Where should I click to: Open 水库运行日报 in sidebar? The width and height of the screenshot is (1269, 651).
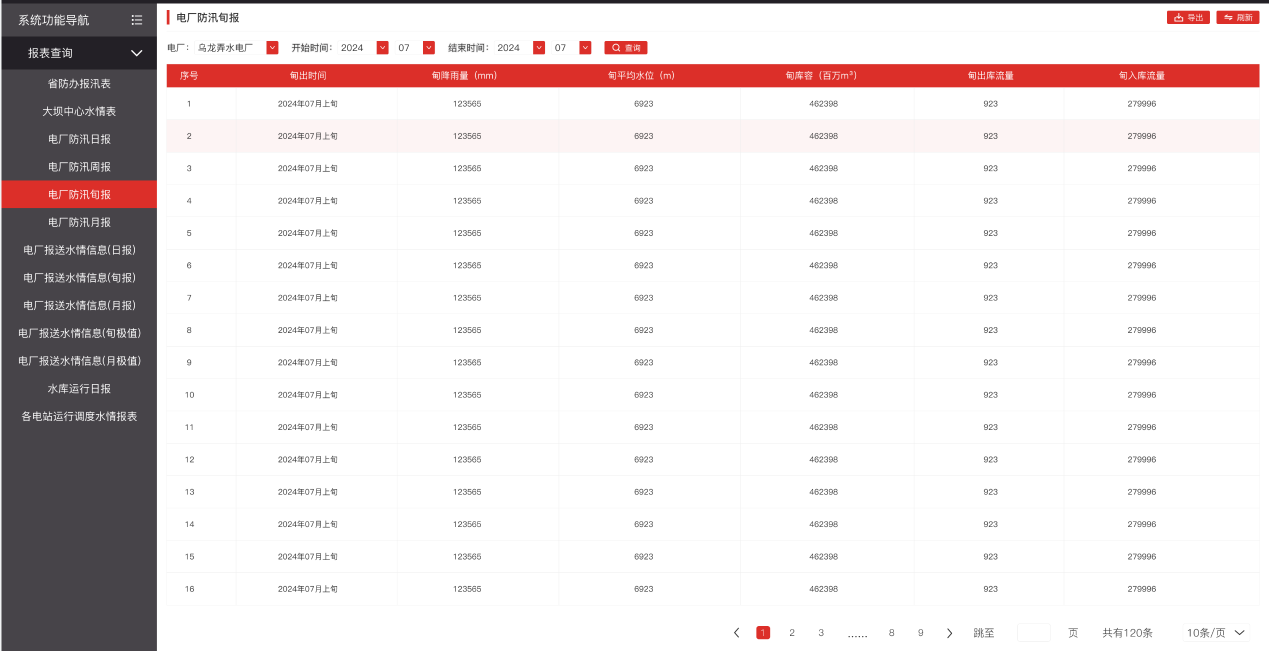pos(79,388)
